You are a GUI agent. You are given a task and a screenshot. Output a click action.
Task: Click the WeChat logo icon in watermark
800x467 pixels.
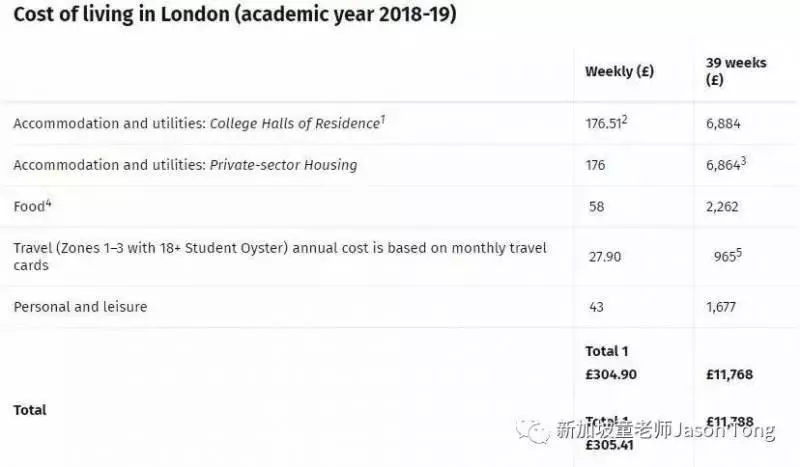click(x=533, y=431)
